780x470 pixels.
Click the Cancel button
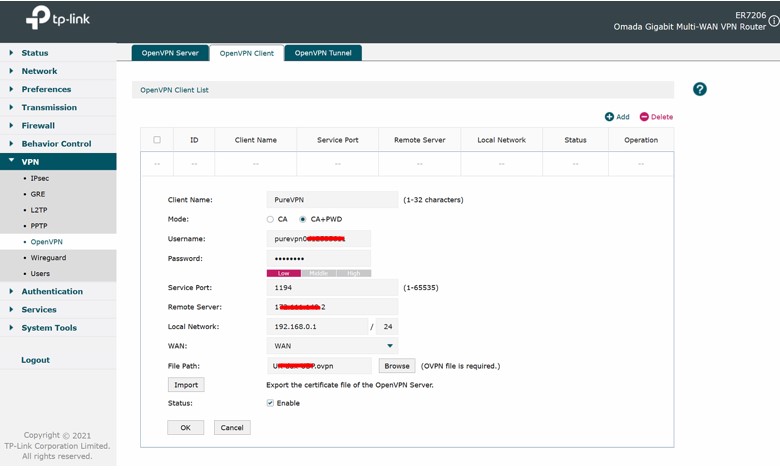pos(232,428)
